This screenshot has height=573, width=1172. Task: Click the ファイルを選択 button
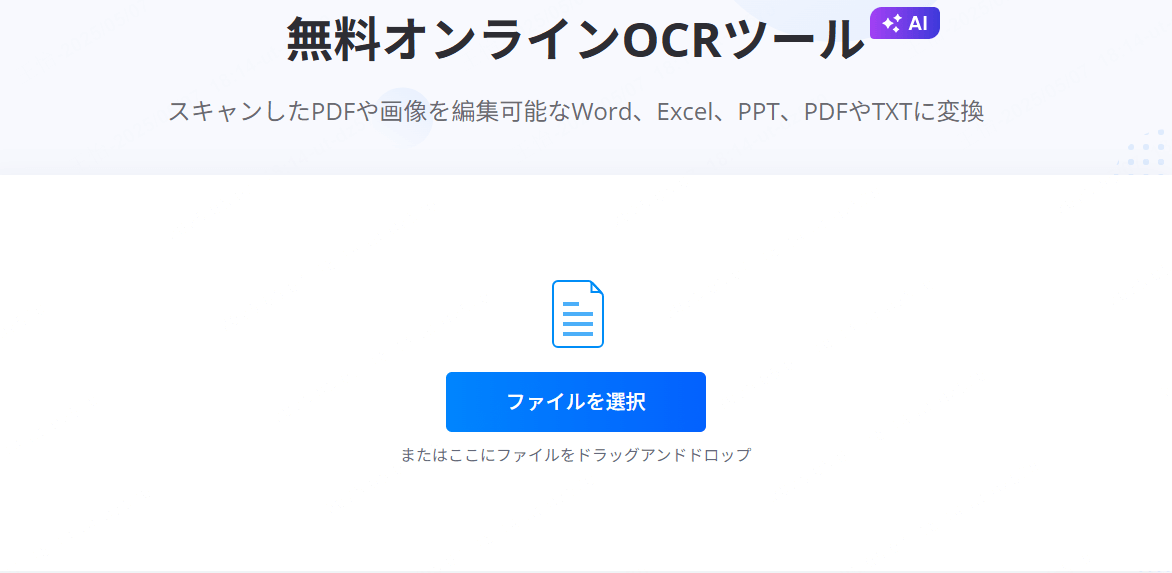[x=576, y=402]
